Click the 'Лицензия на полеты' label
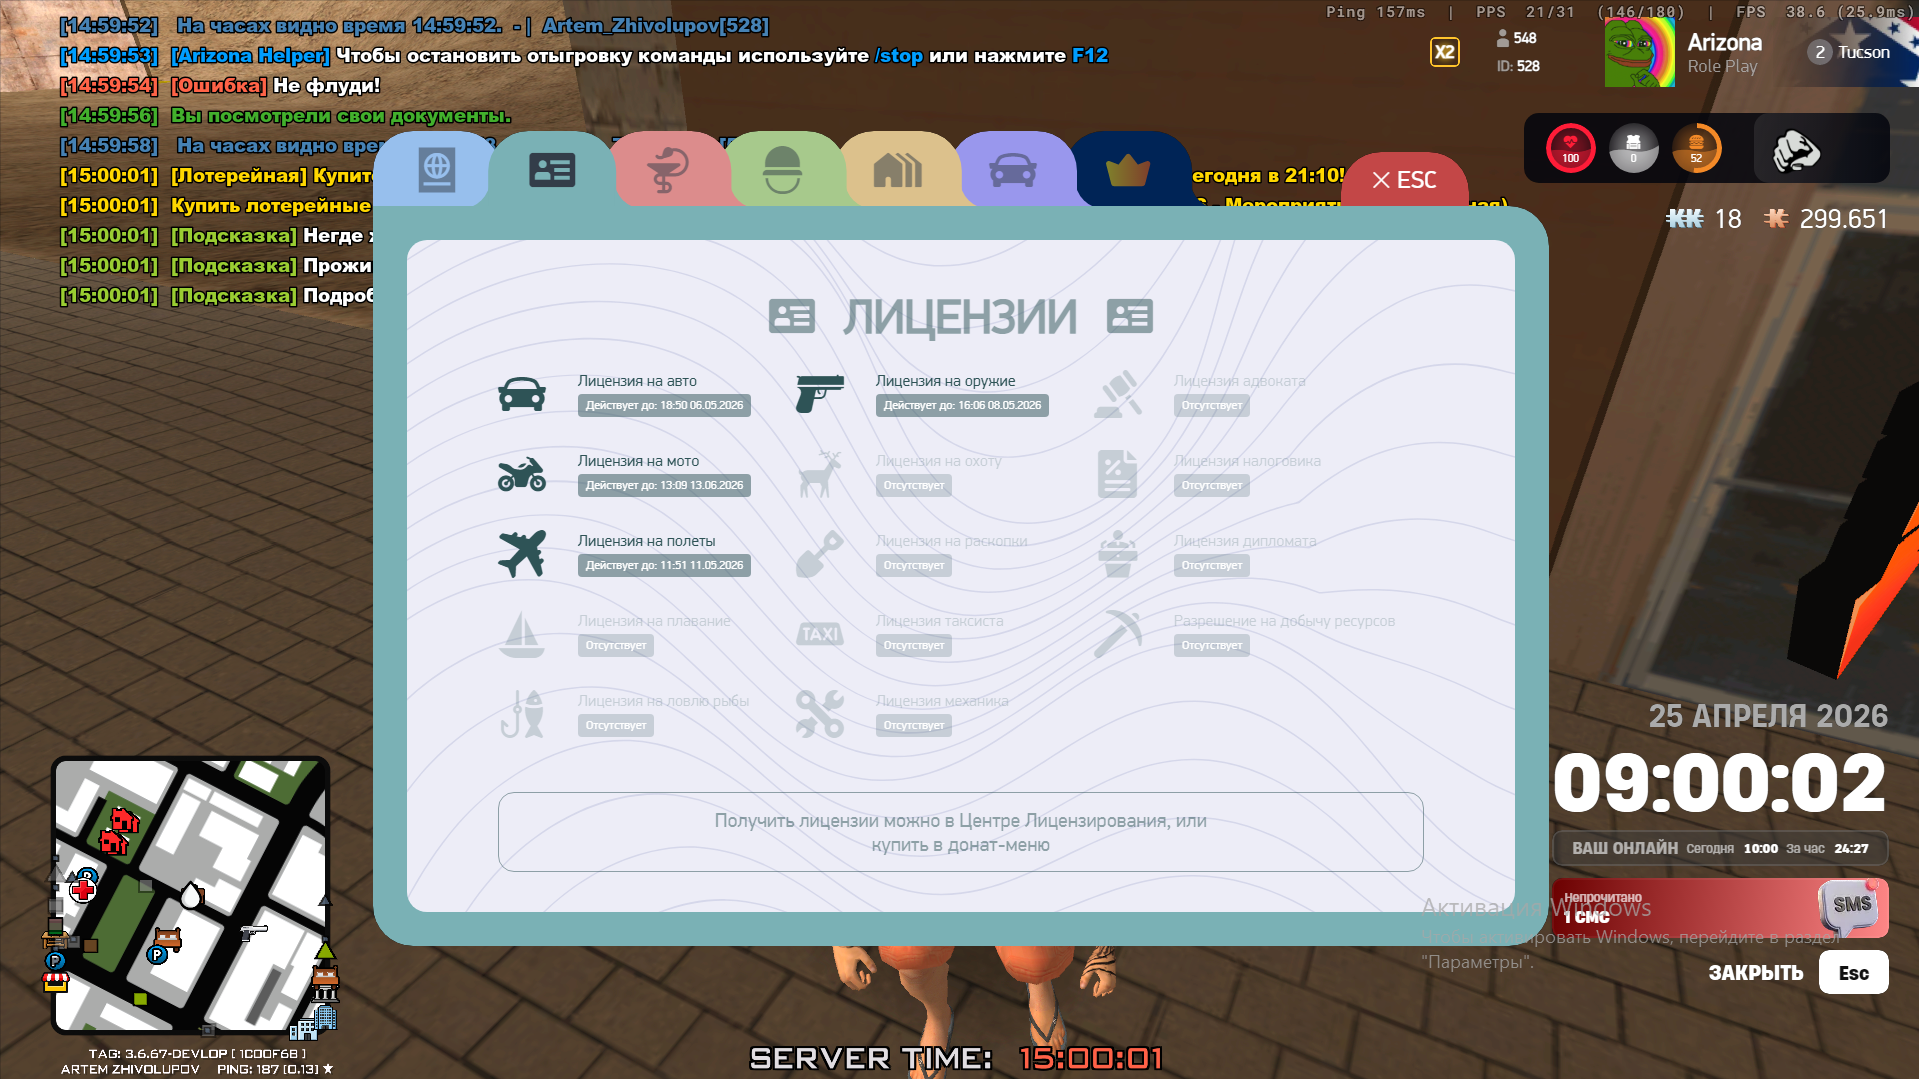Screen dimensions: 1919x1079 (x=646, y=541)
